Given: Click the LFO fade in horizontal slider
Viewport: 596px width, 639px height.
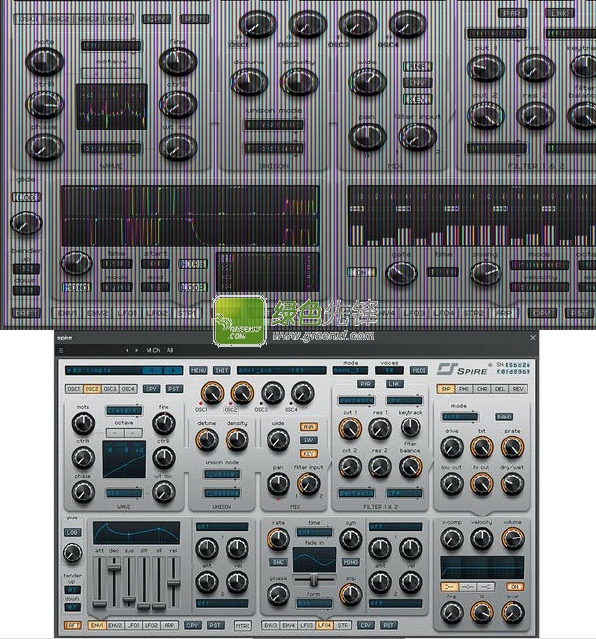Looking at the screenshot, I should point(314,579).
